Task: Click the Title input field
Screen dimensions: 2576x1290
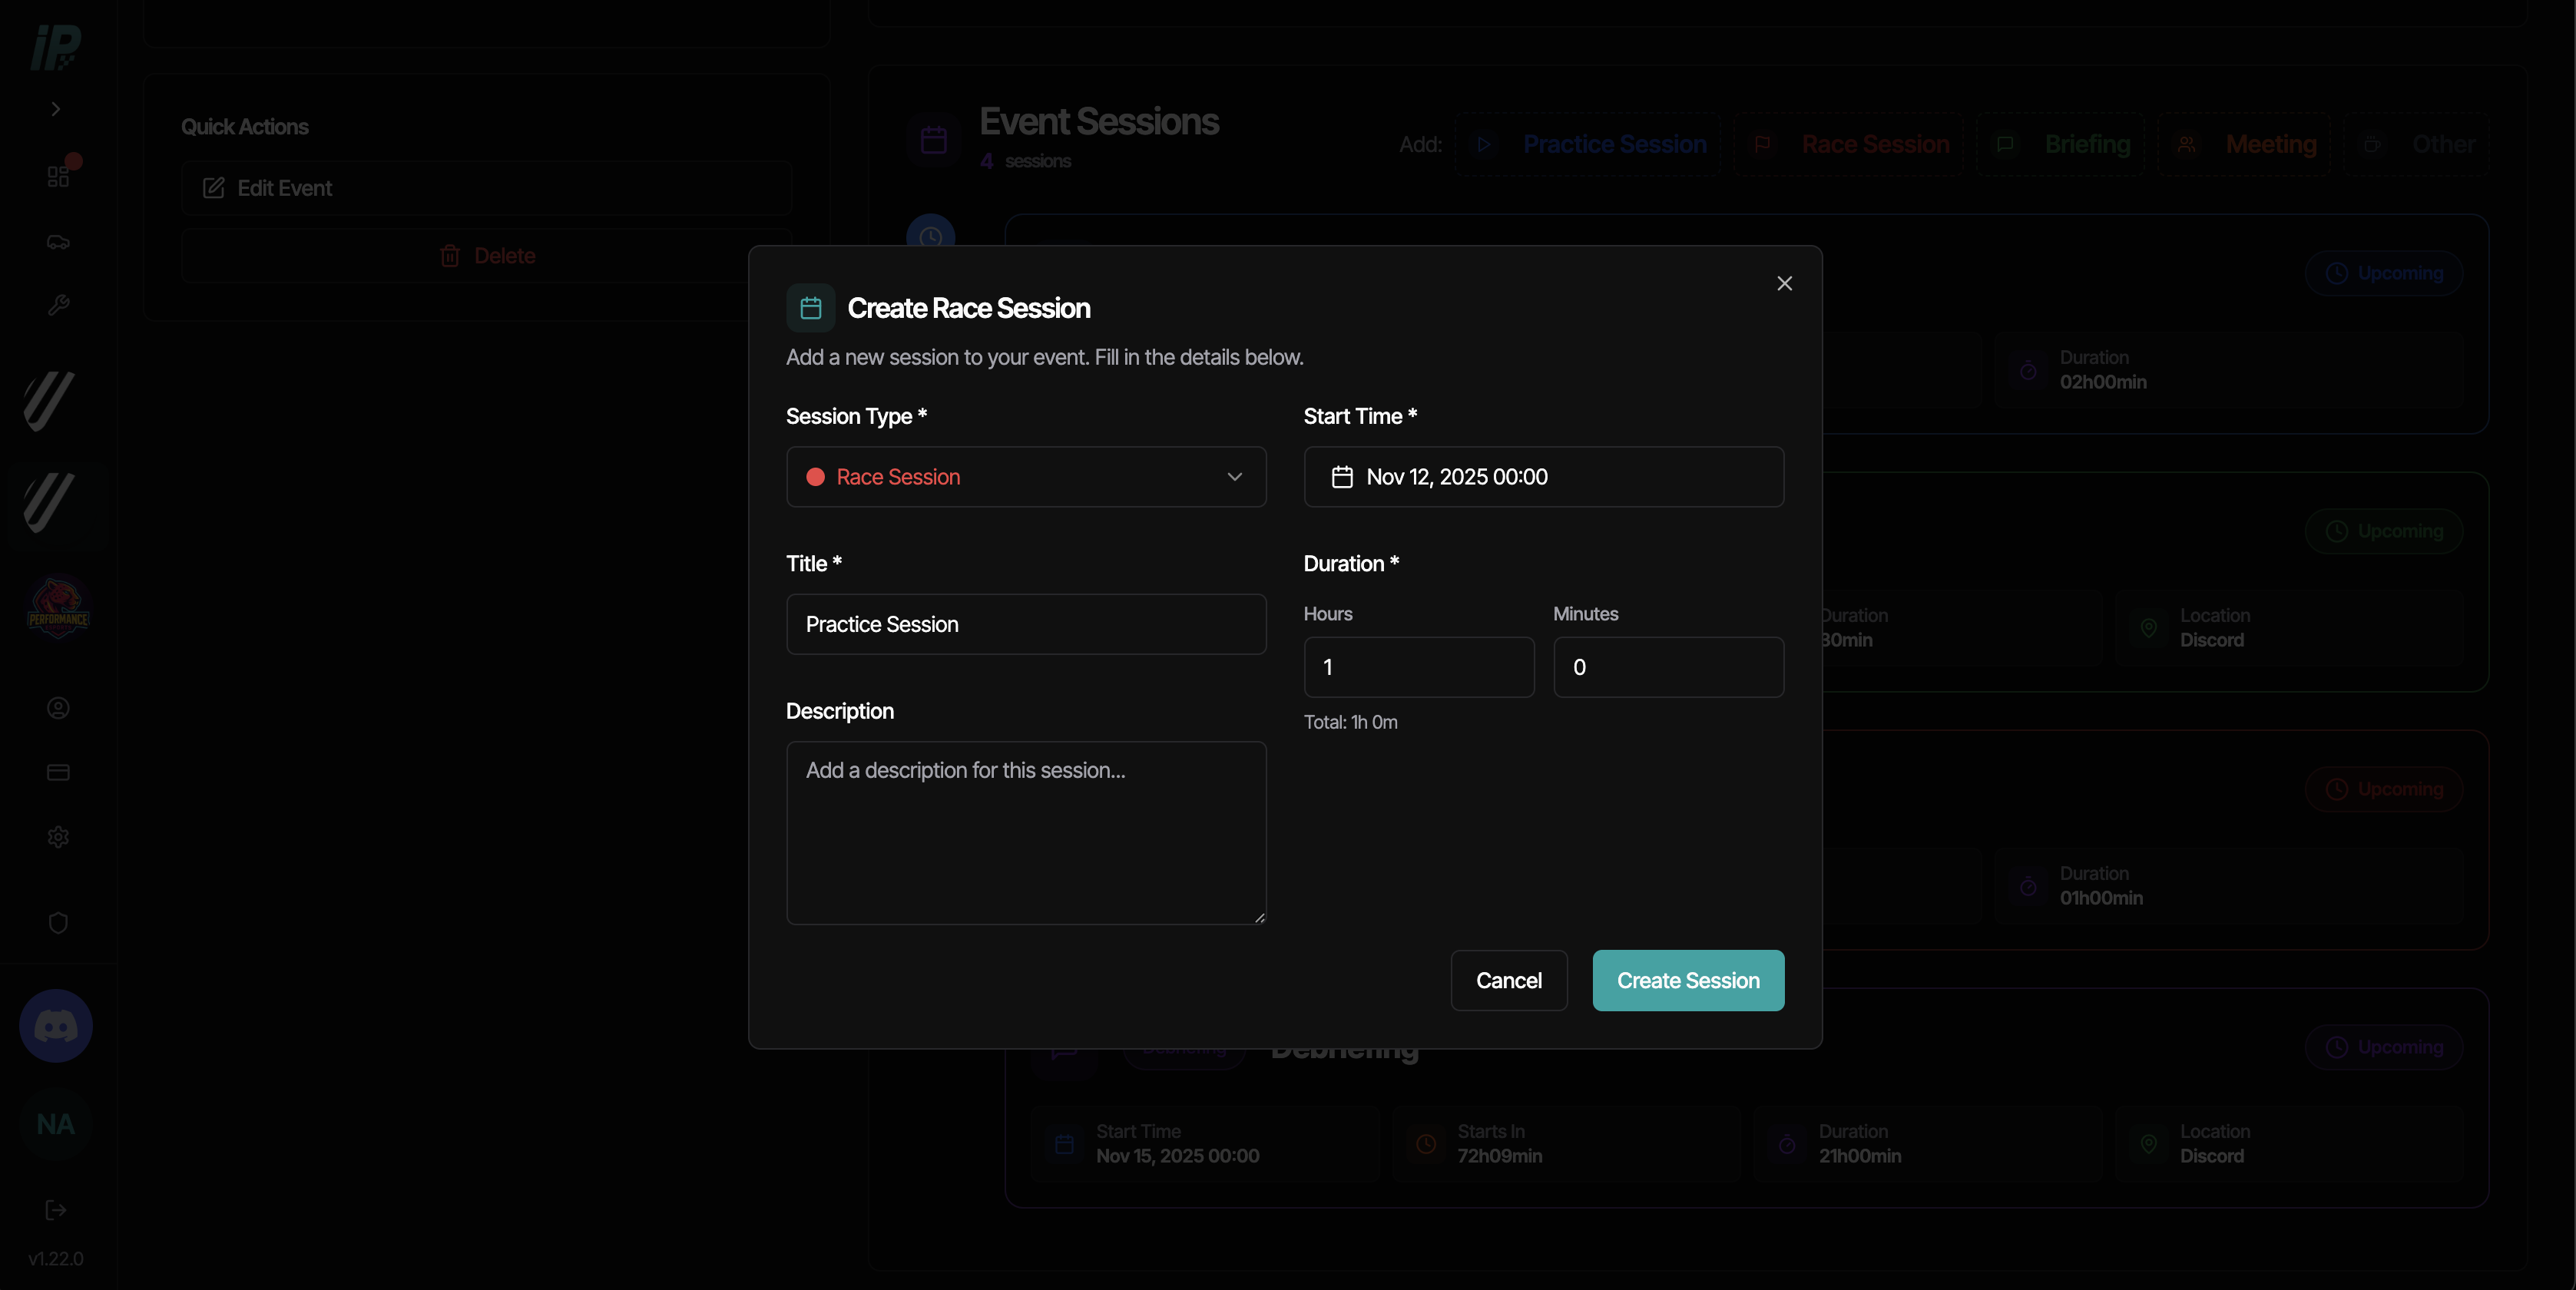Action: [x=1026, y=624]
